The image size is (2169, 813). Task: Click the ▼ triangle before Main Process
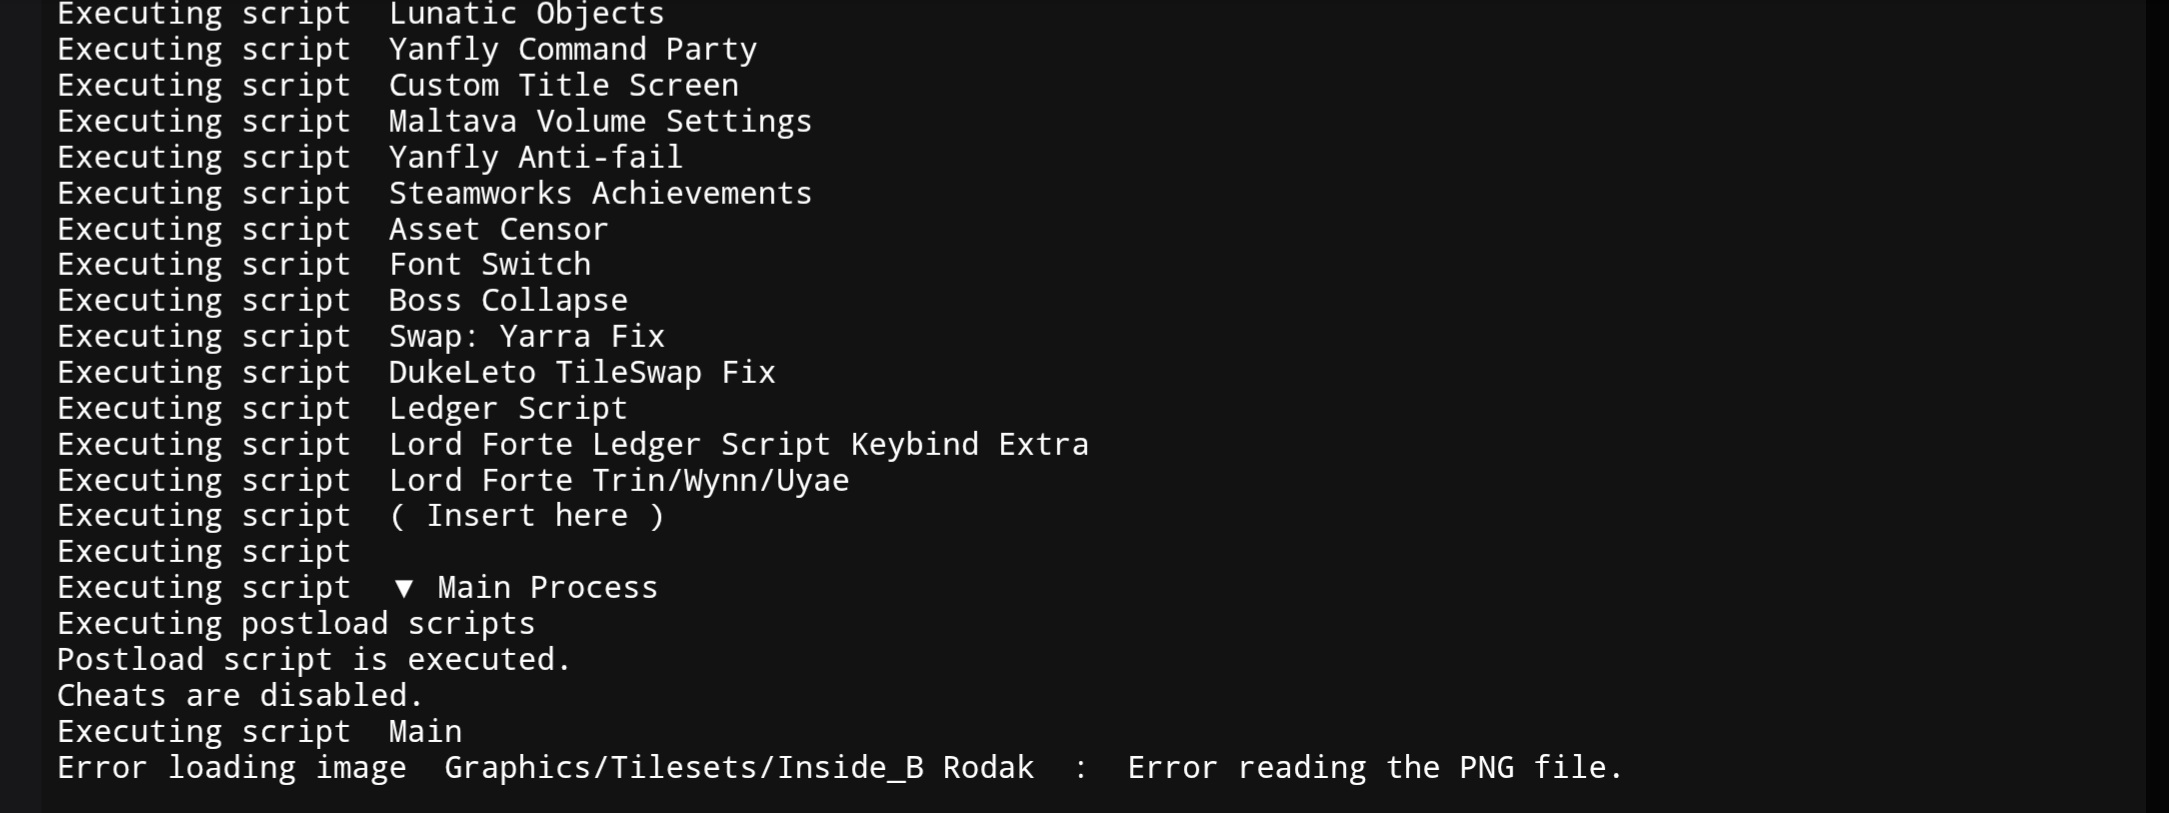click(404, 588)
